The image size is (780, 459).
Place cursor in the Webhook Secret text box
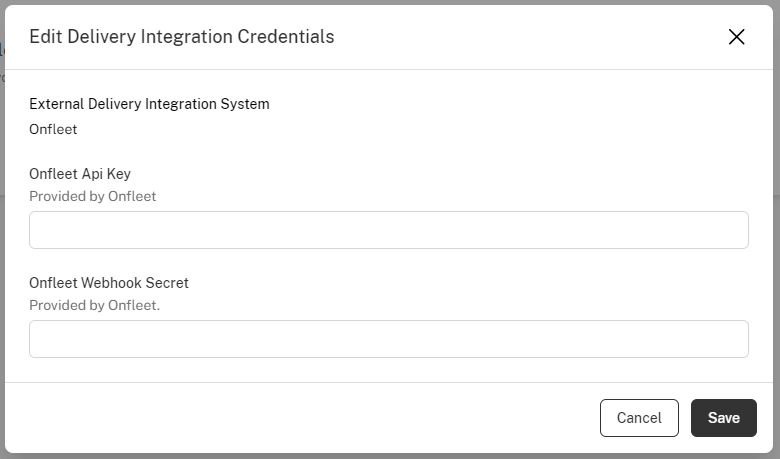click(x=388, y=339)
